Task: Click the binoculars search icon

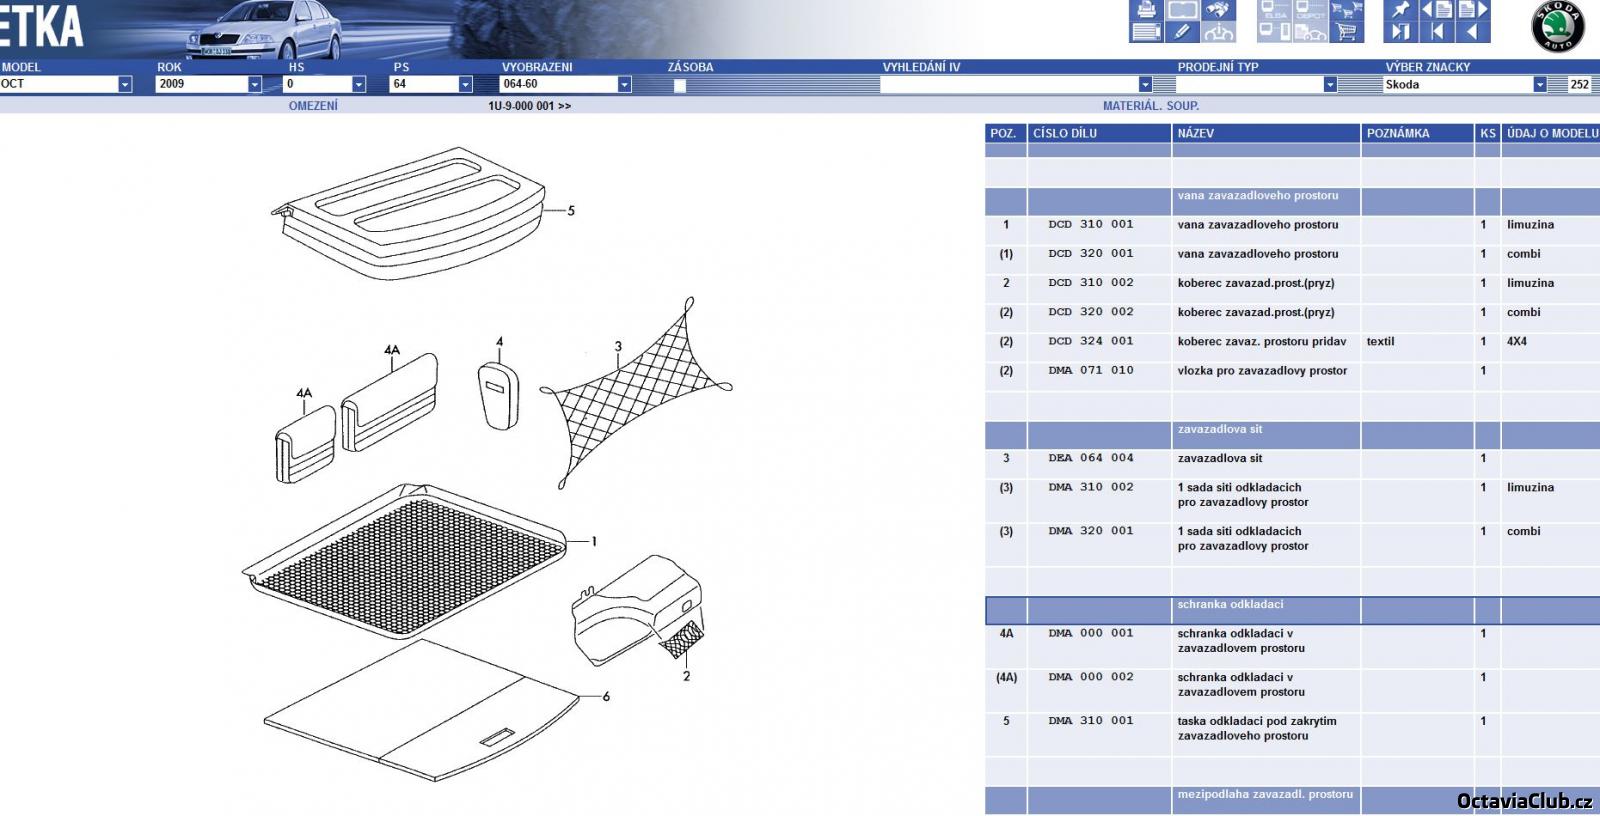Action: (x=1218, y=11)
